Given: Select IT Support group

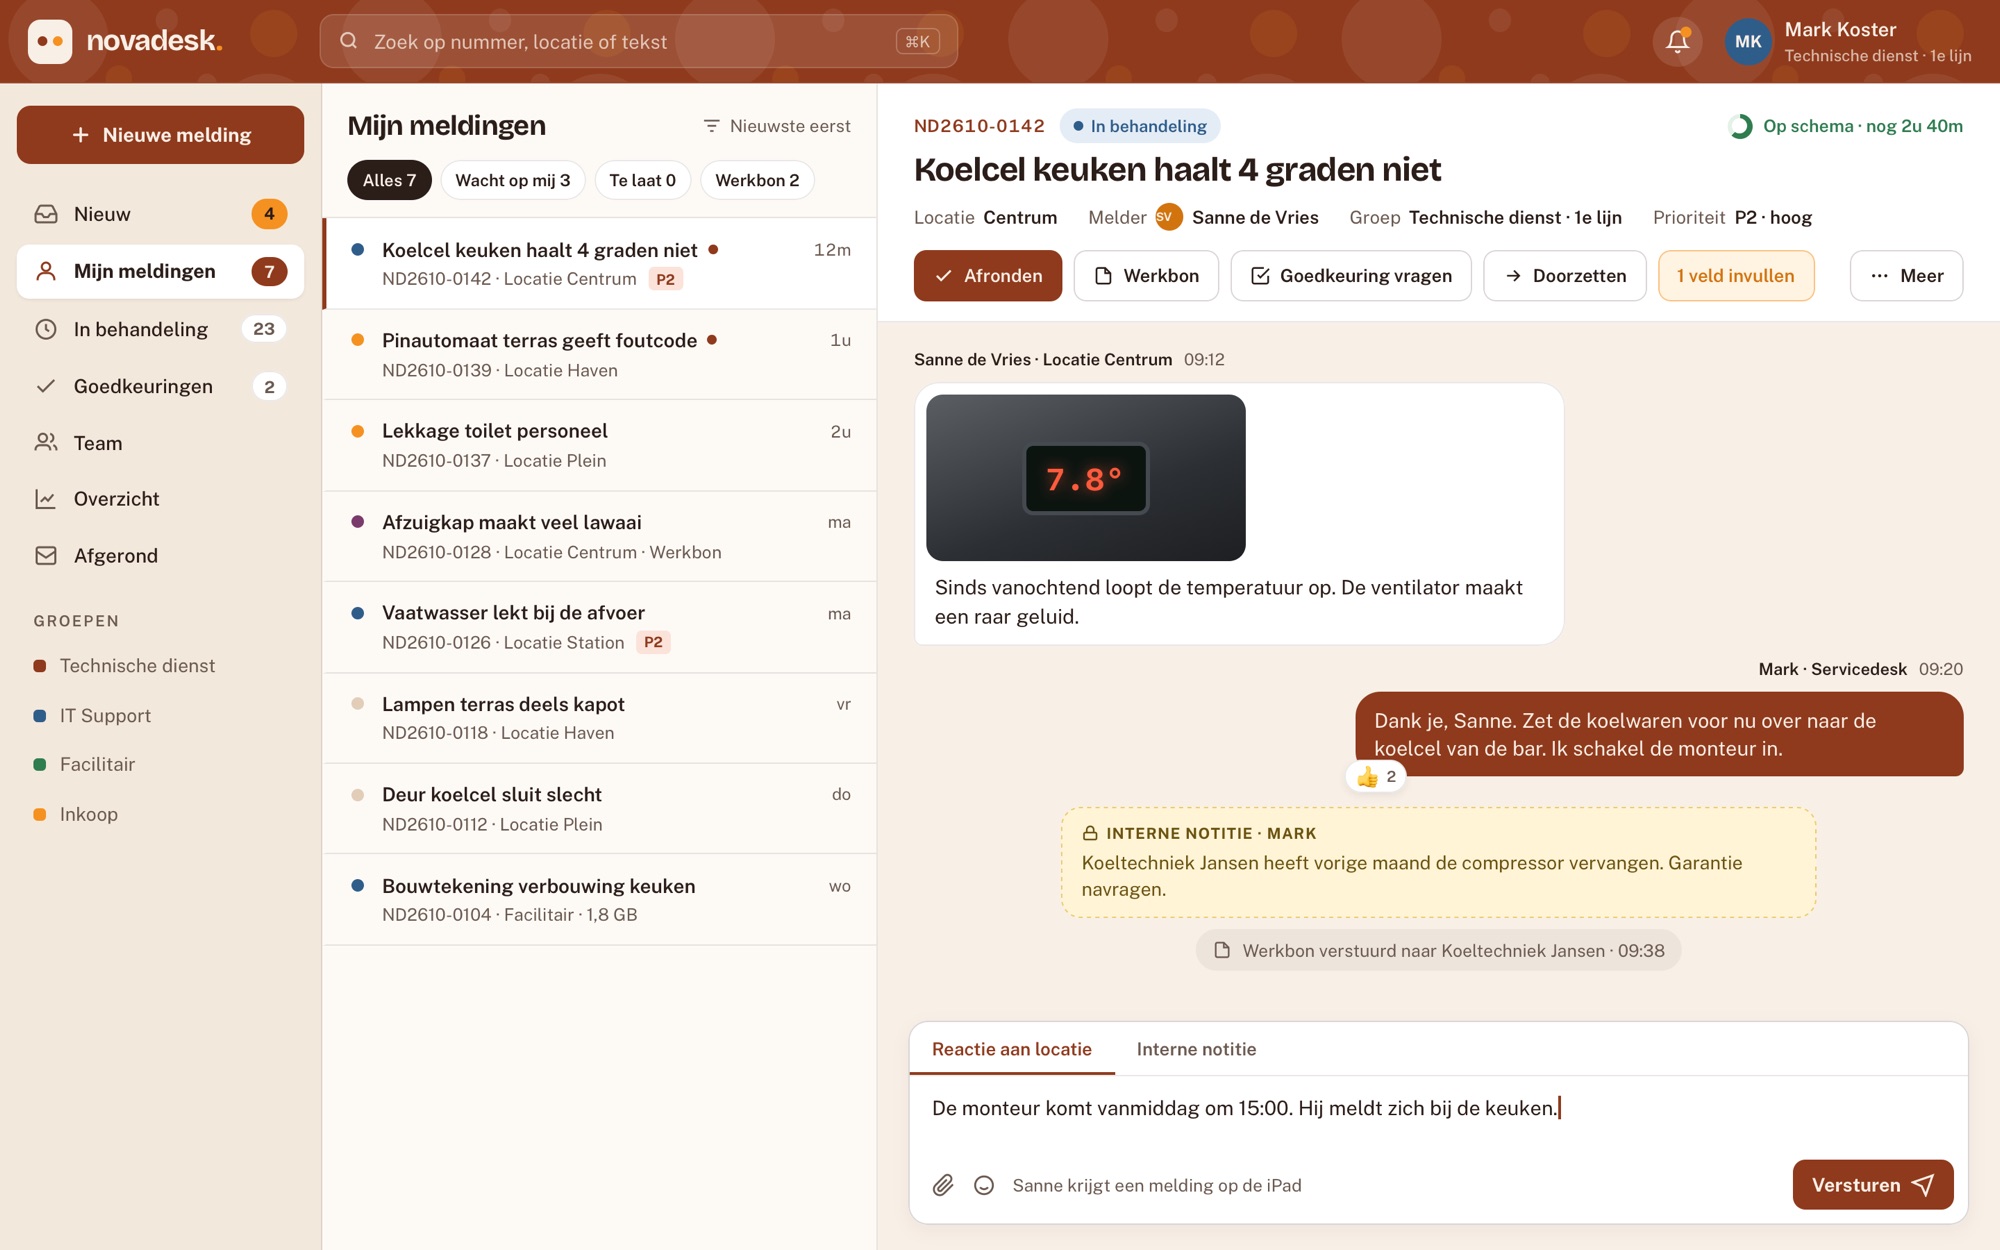Looking at the screenshot, I should pos(92,716).
